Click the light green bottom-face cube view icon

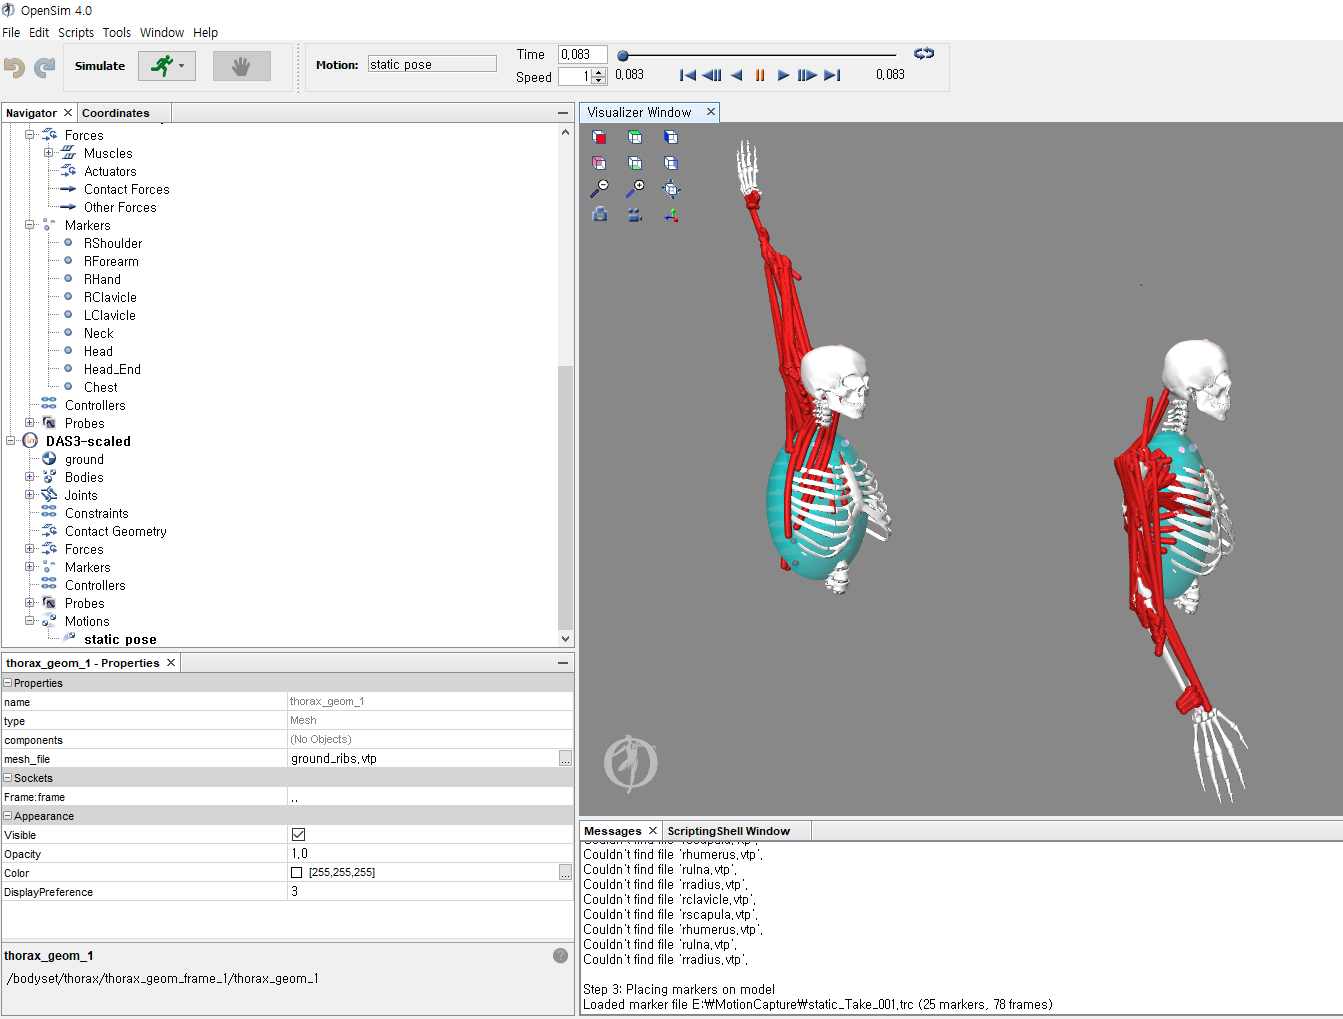[635, 163]
